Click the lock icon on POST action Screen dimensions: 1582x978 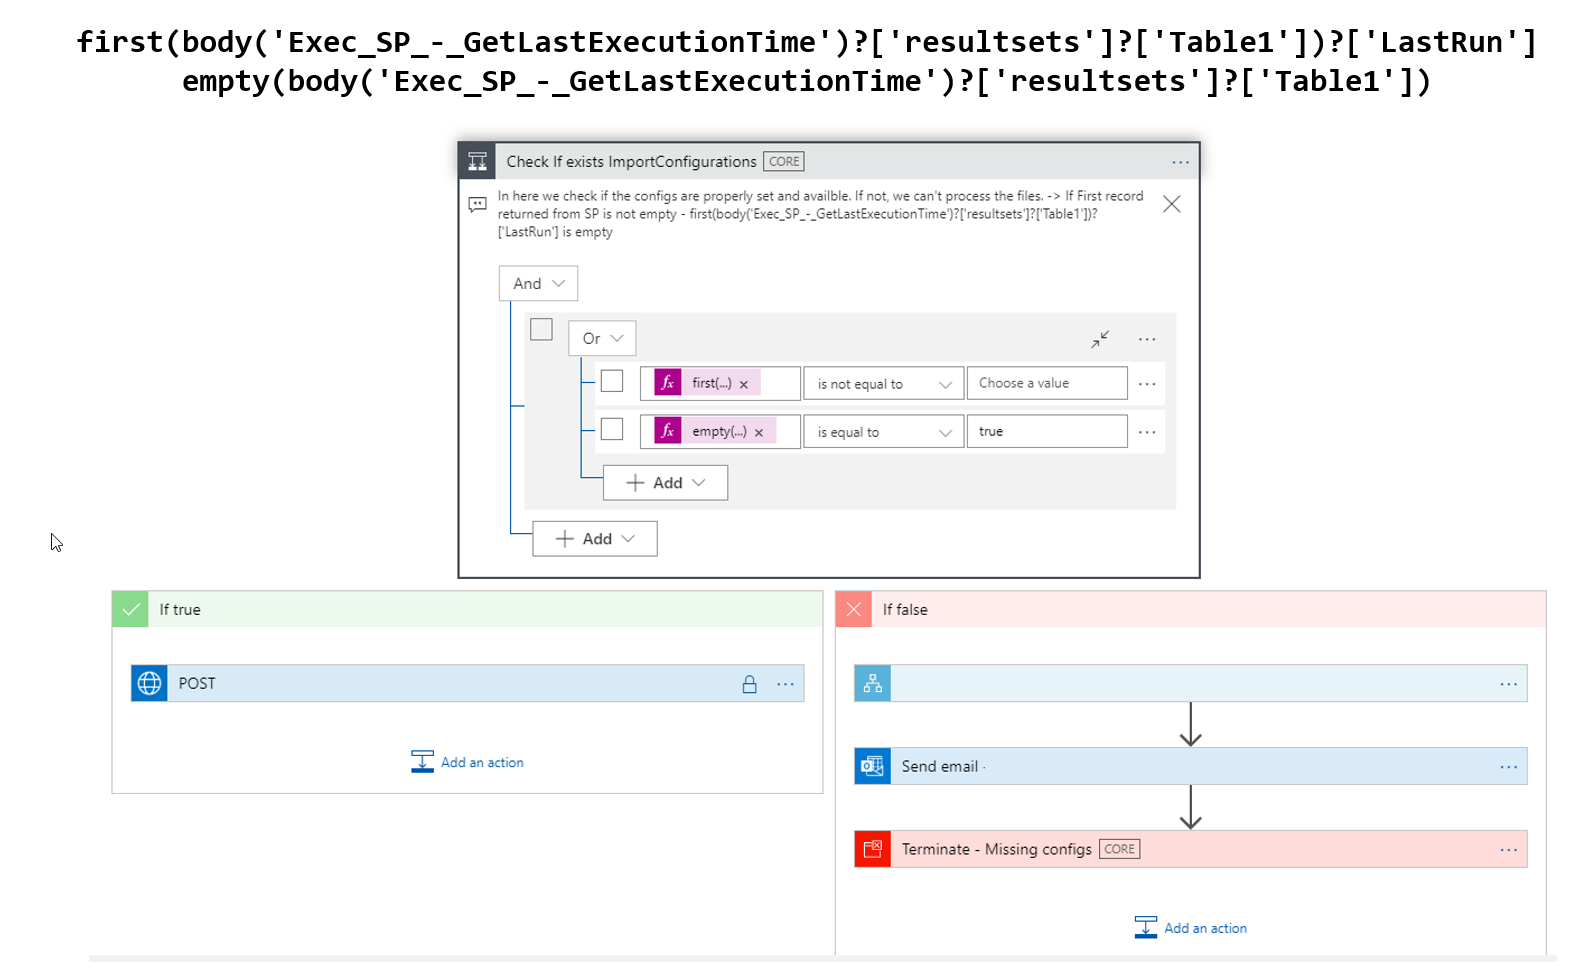tap(749, 684)
